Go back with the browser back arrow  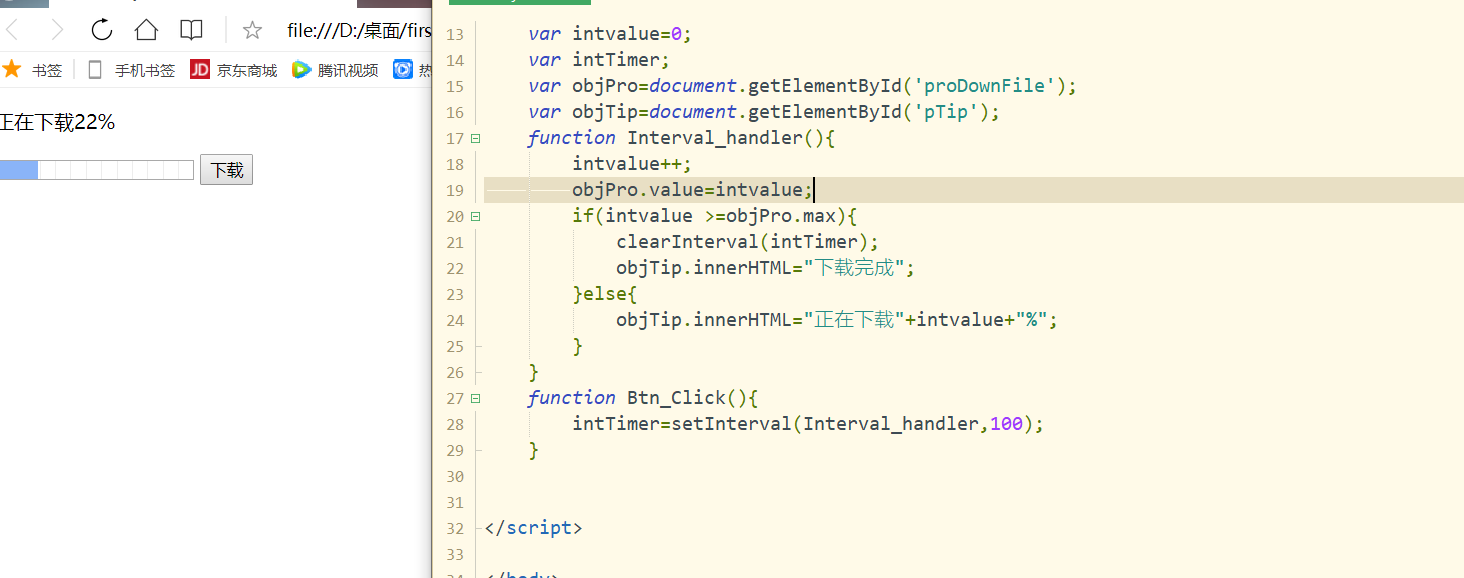12,30
